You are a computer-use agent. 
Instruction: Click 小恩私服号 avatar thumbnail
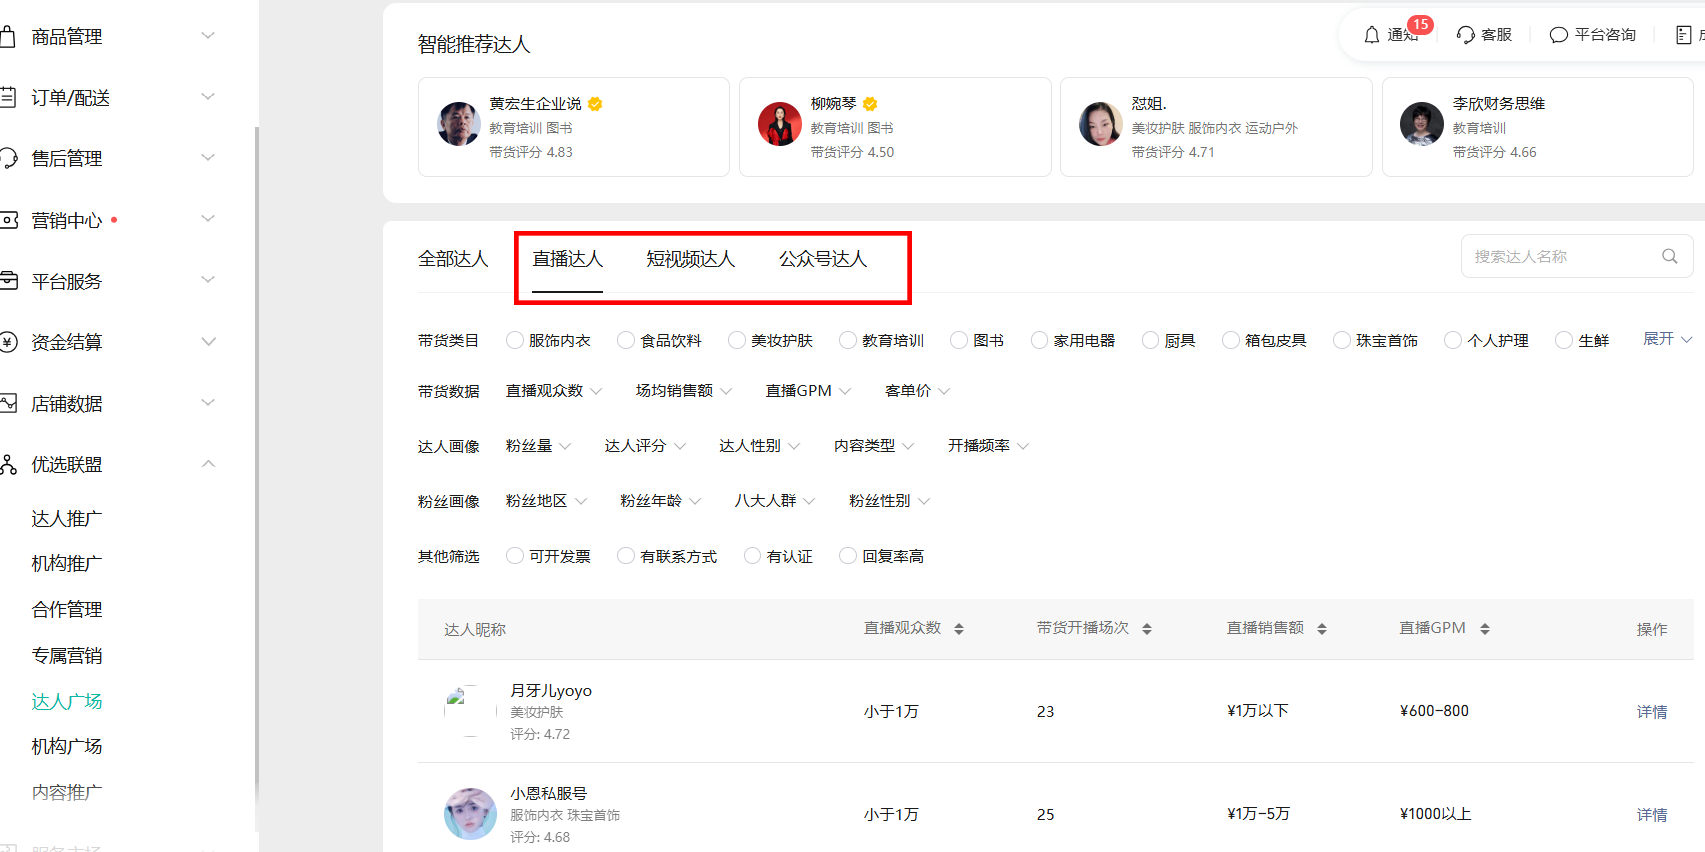tap(470, 814)
